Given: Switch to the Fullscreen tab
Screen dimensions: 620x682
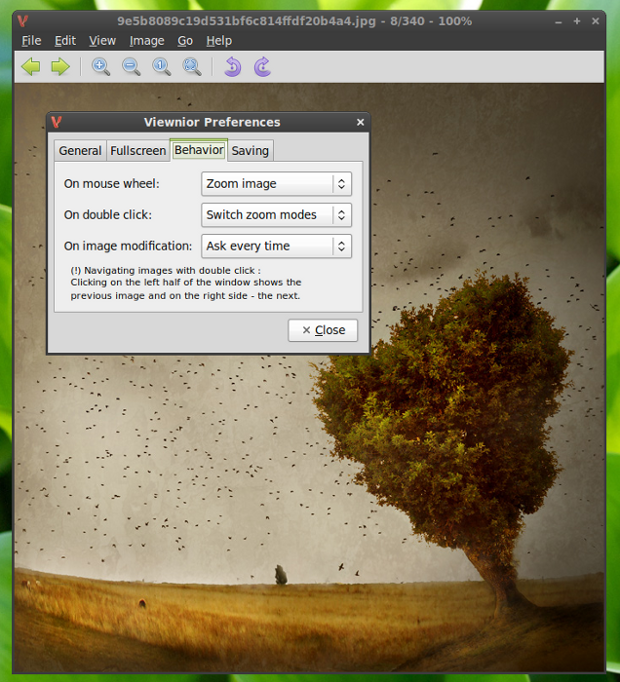Looking at the screenshot, I should 138,151.
